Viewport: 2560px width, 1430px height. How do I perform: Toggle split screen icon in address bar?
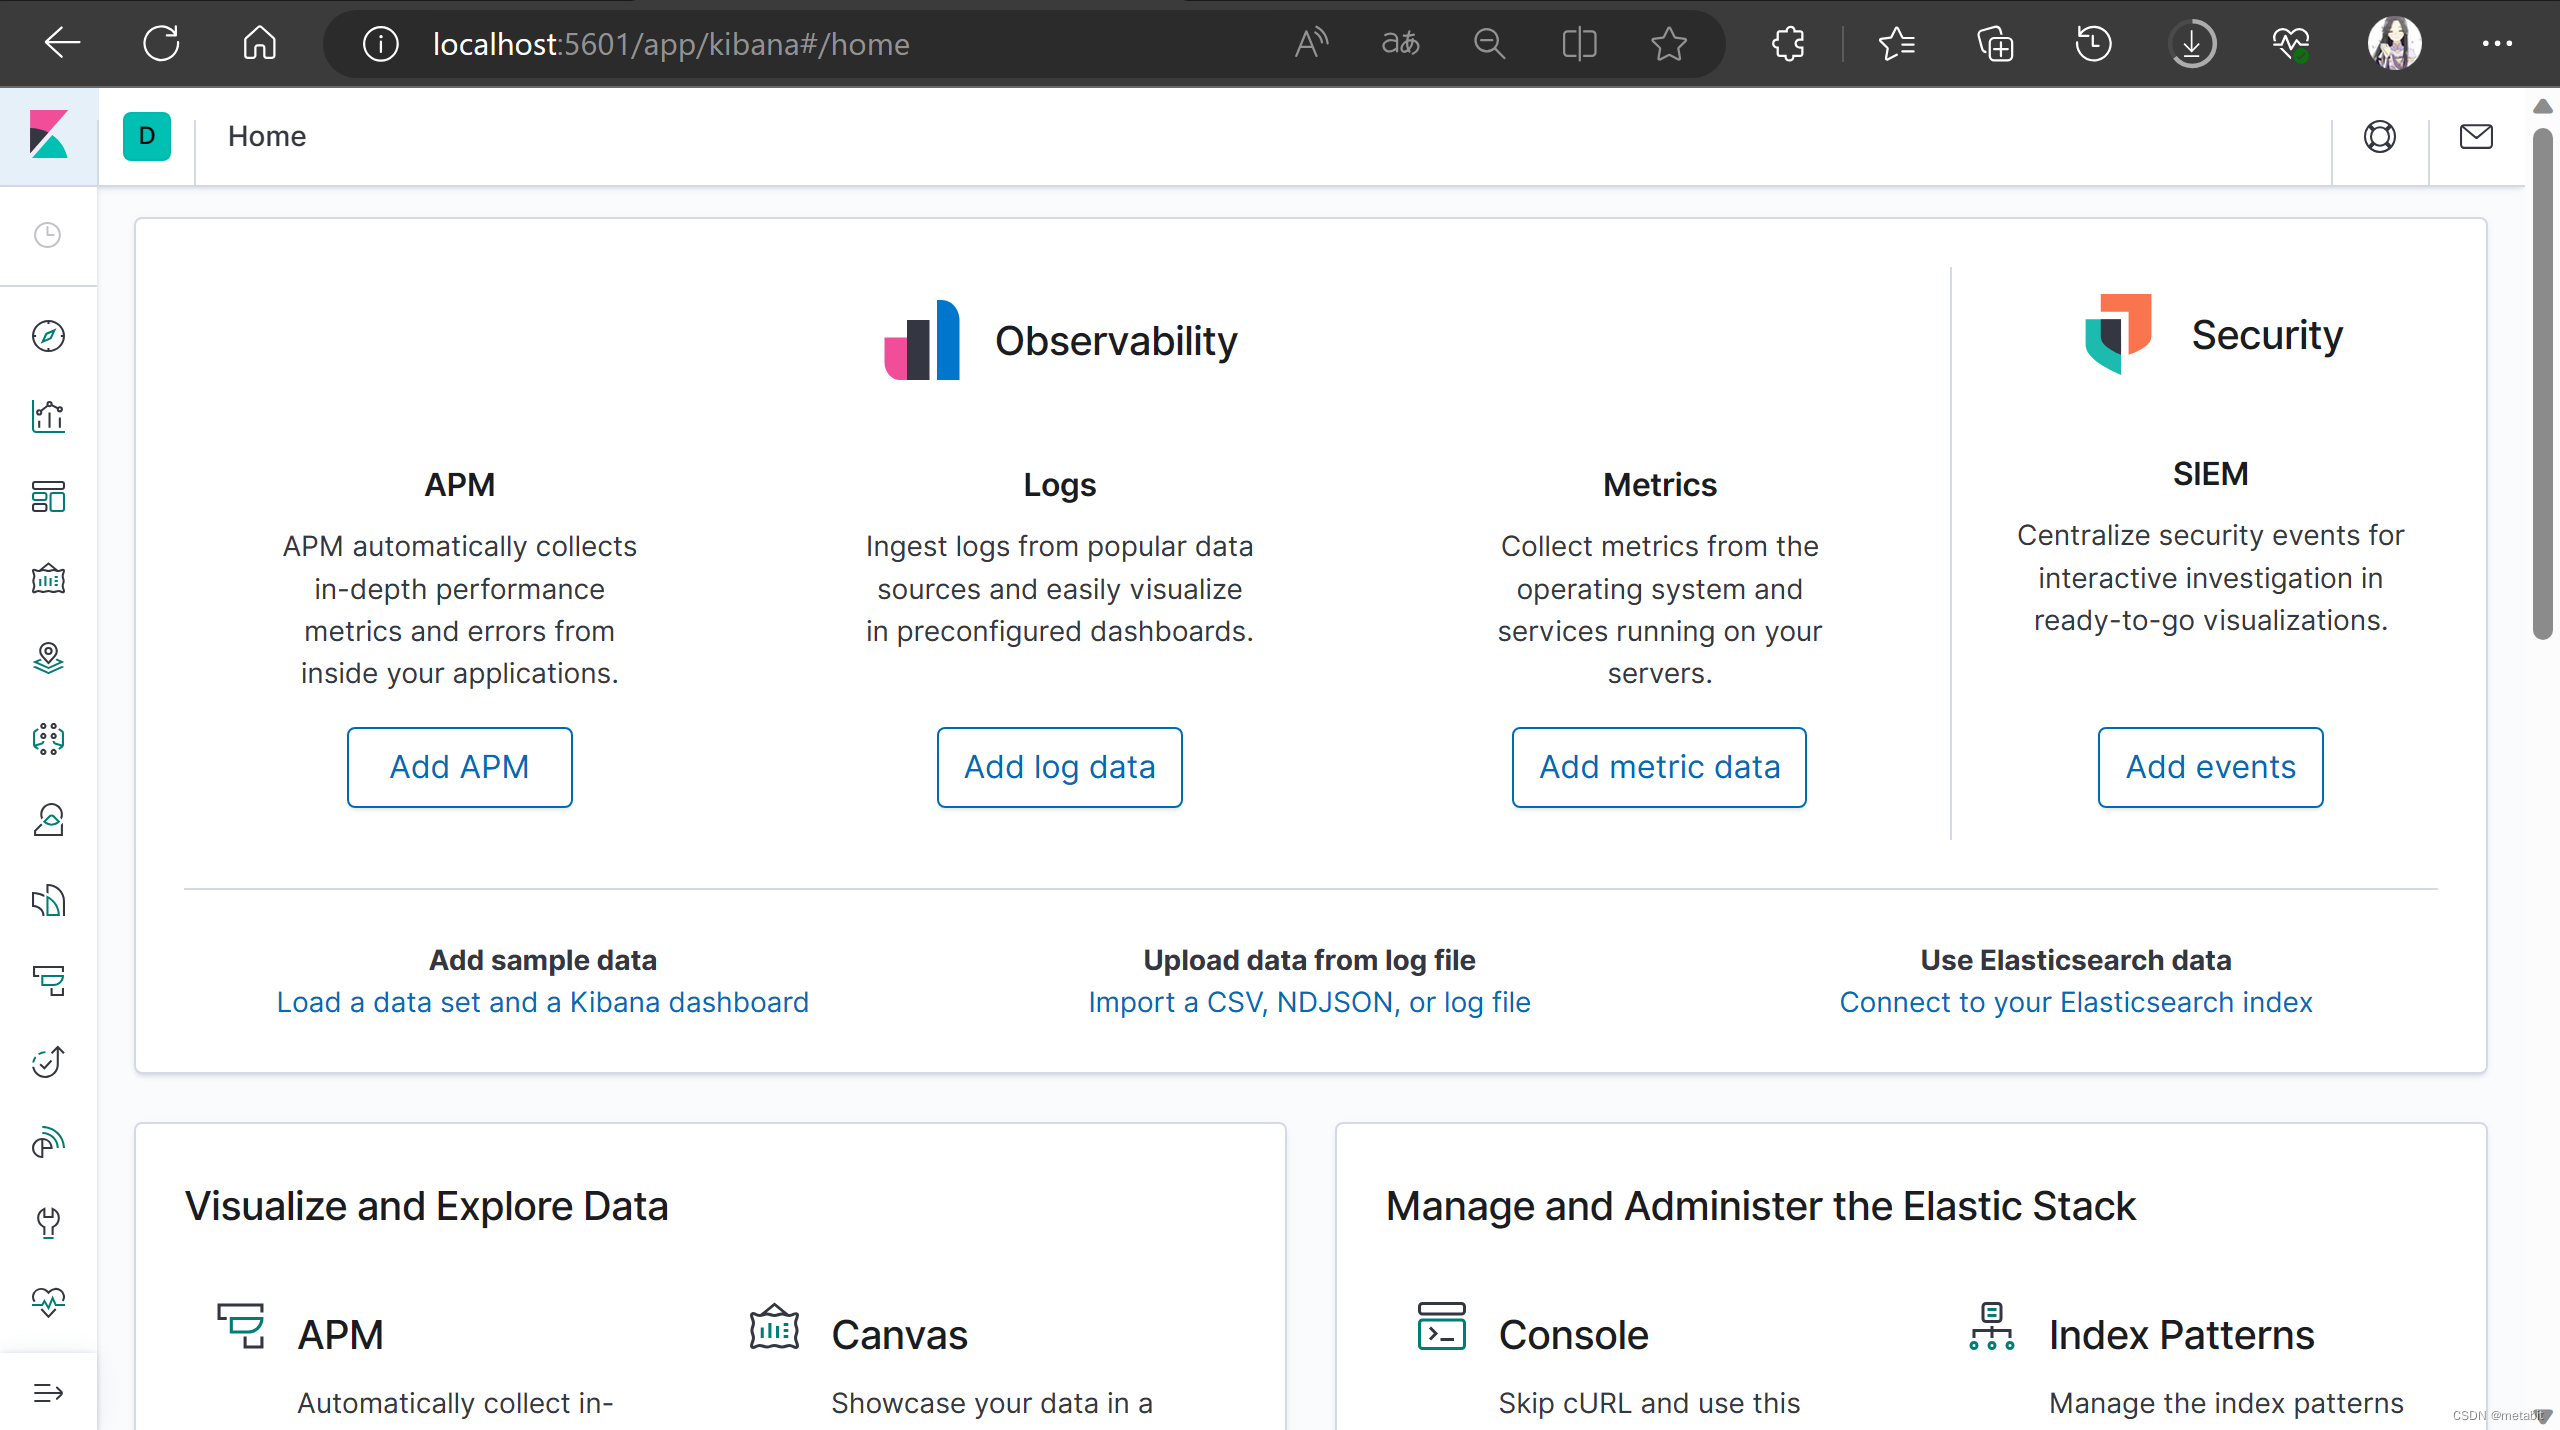[x=1579, y=43]
